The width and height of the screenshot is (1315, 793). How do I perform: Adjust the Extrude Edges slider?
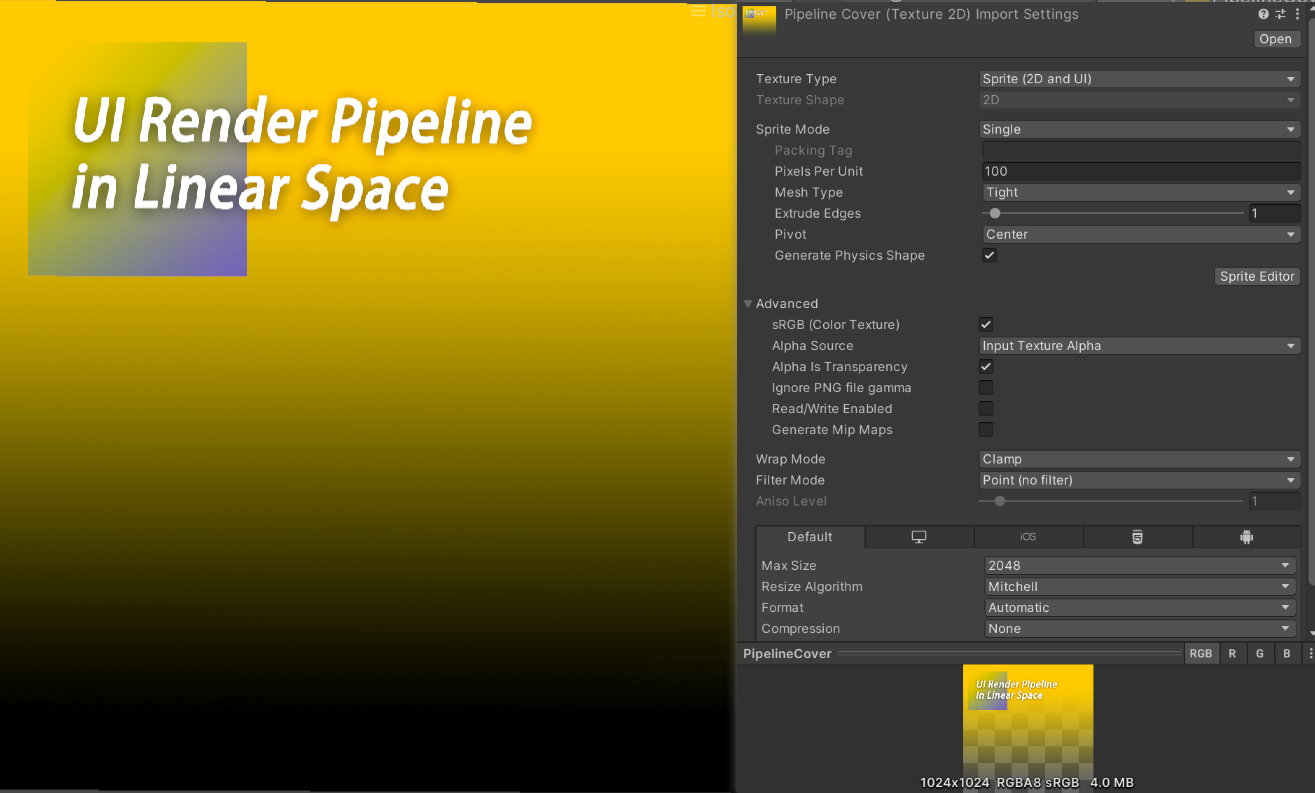995,213
